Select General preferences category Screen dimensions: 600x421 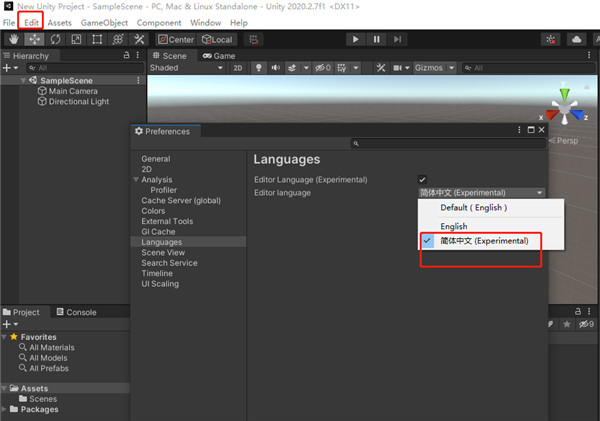[x=156, y=159]
